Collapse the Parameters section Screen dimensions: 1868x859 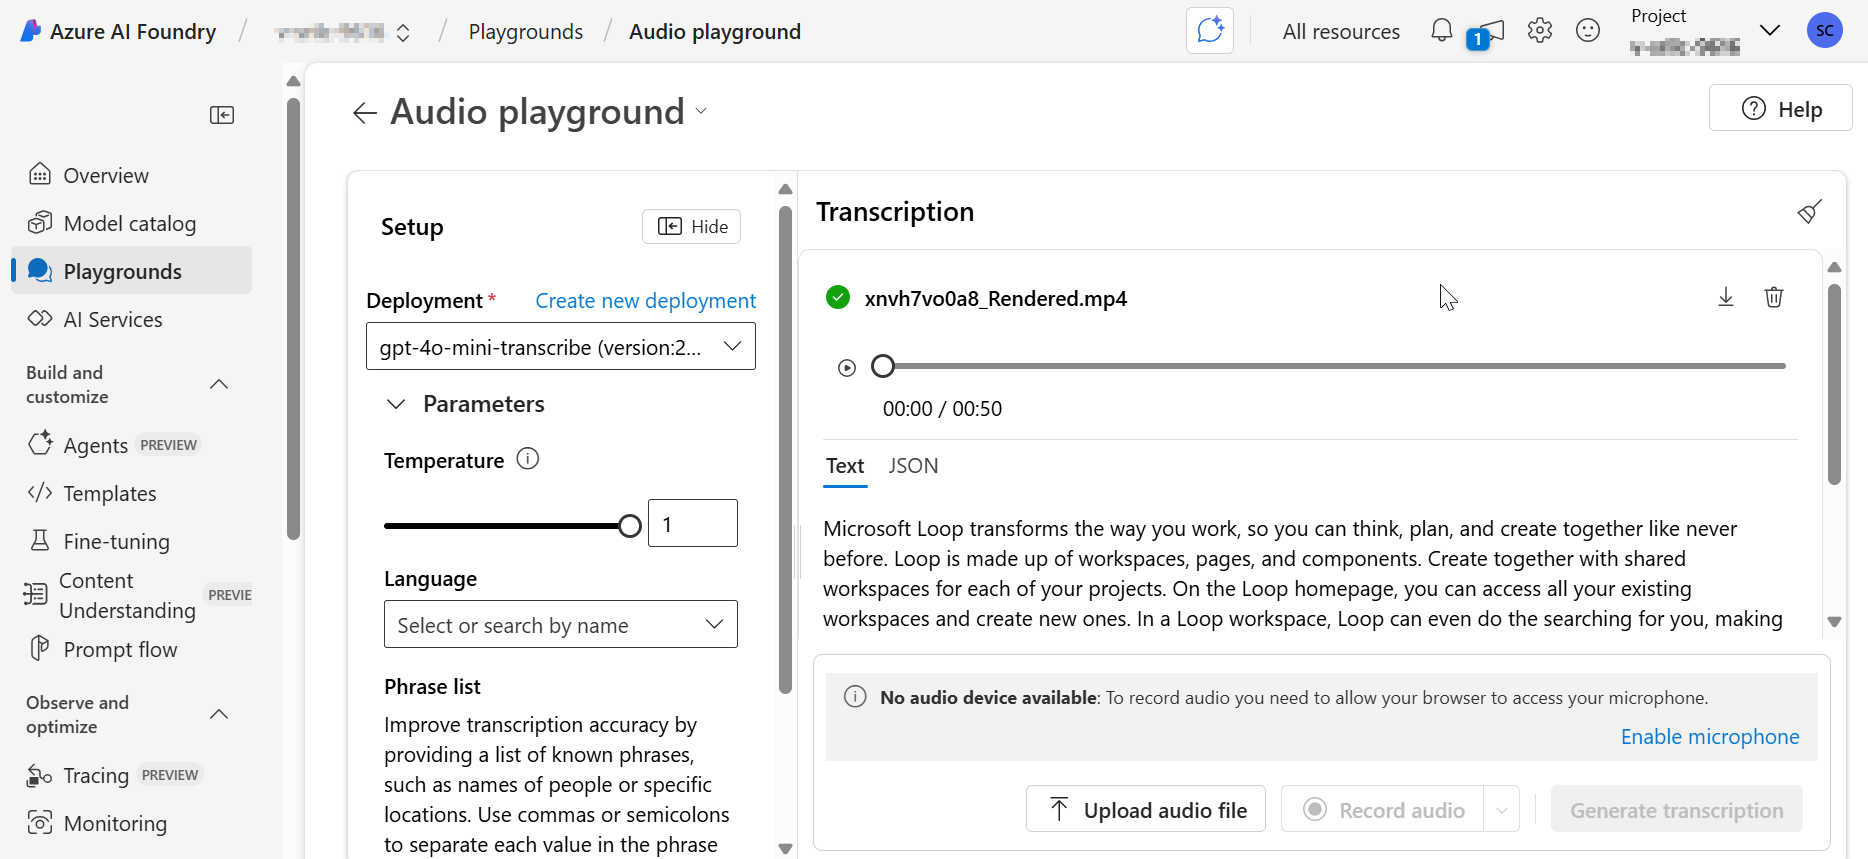pyautogui.click(x=396, y=404)
